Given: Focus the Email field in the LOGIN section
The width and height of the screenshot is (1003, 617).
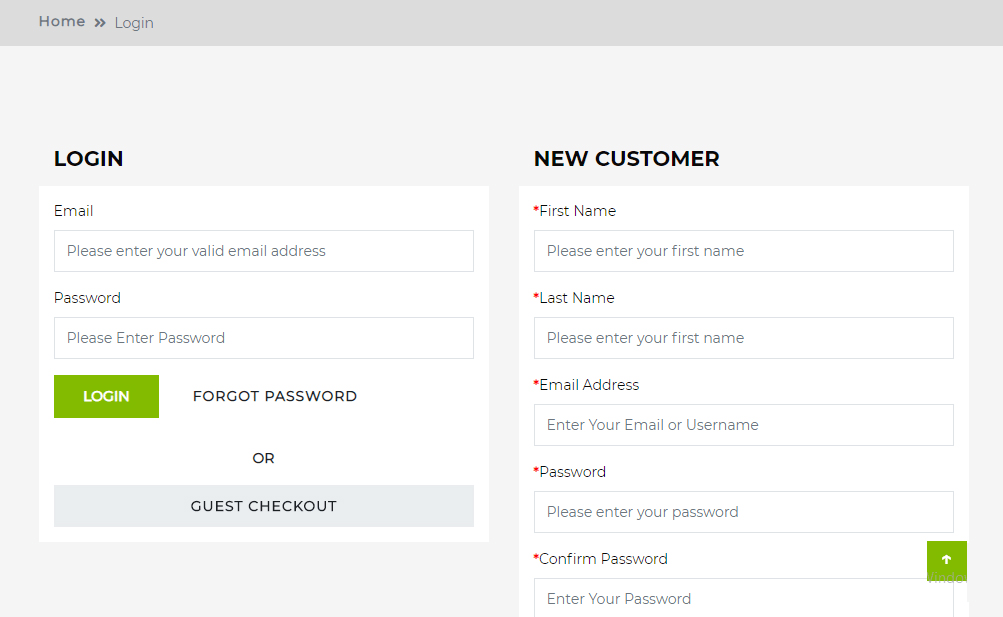Looking at the screenshot, I should pyautogui.click(x=263, y=251).
